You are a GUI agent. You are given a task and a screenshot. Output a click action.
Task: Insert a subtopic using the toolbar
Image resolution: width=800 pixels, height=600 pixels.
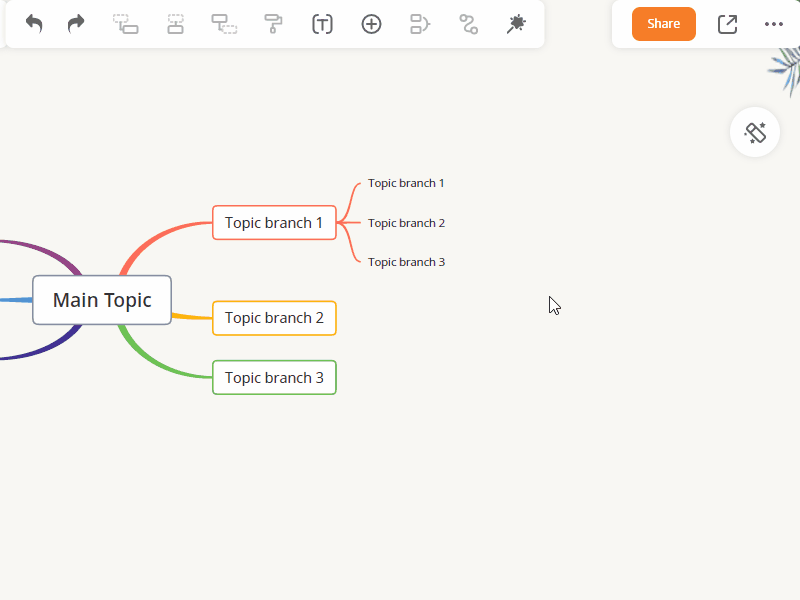point(224,24)
